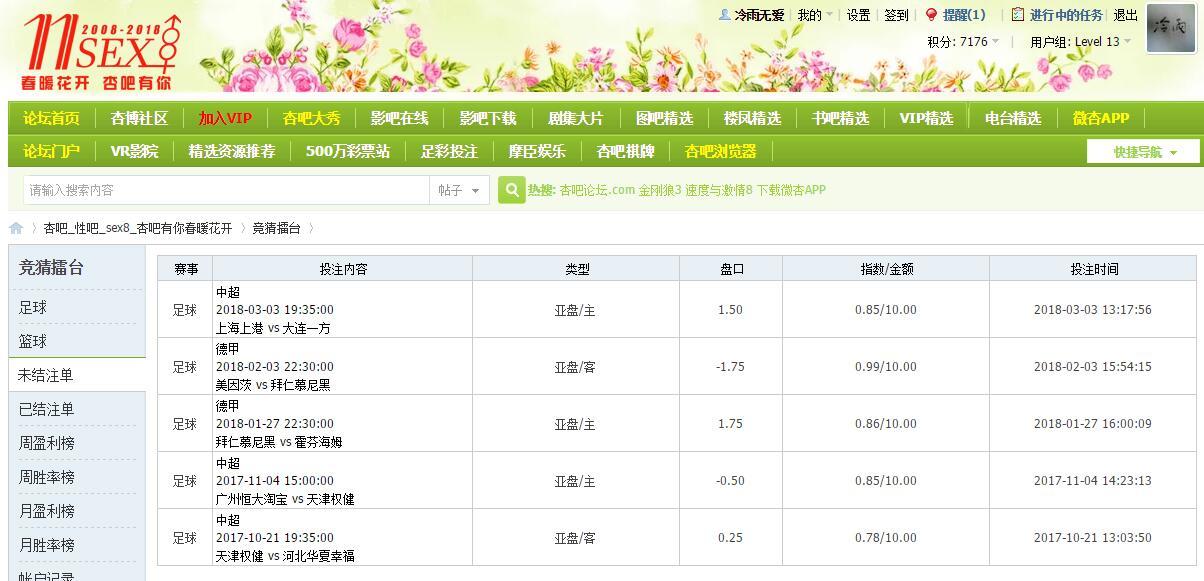
Task: Click the 加入VIP nav link
Action: [225, 118]
